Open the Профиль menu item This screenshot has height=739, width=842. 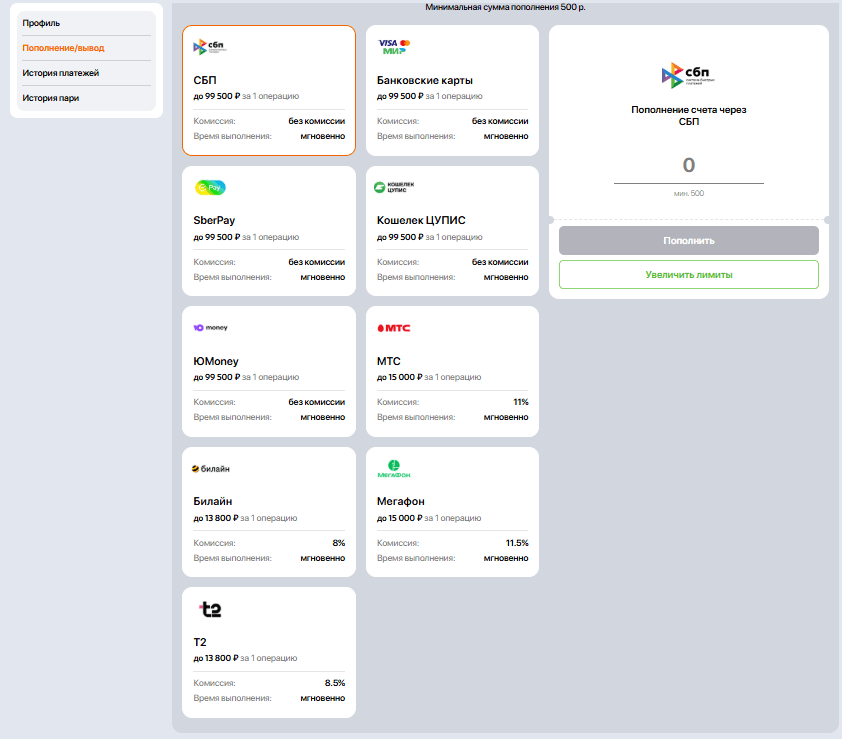point(42,23)
